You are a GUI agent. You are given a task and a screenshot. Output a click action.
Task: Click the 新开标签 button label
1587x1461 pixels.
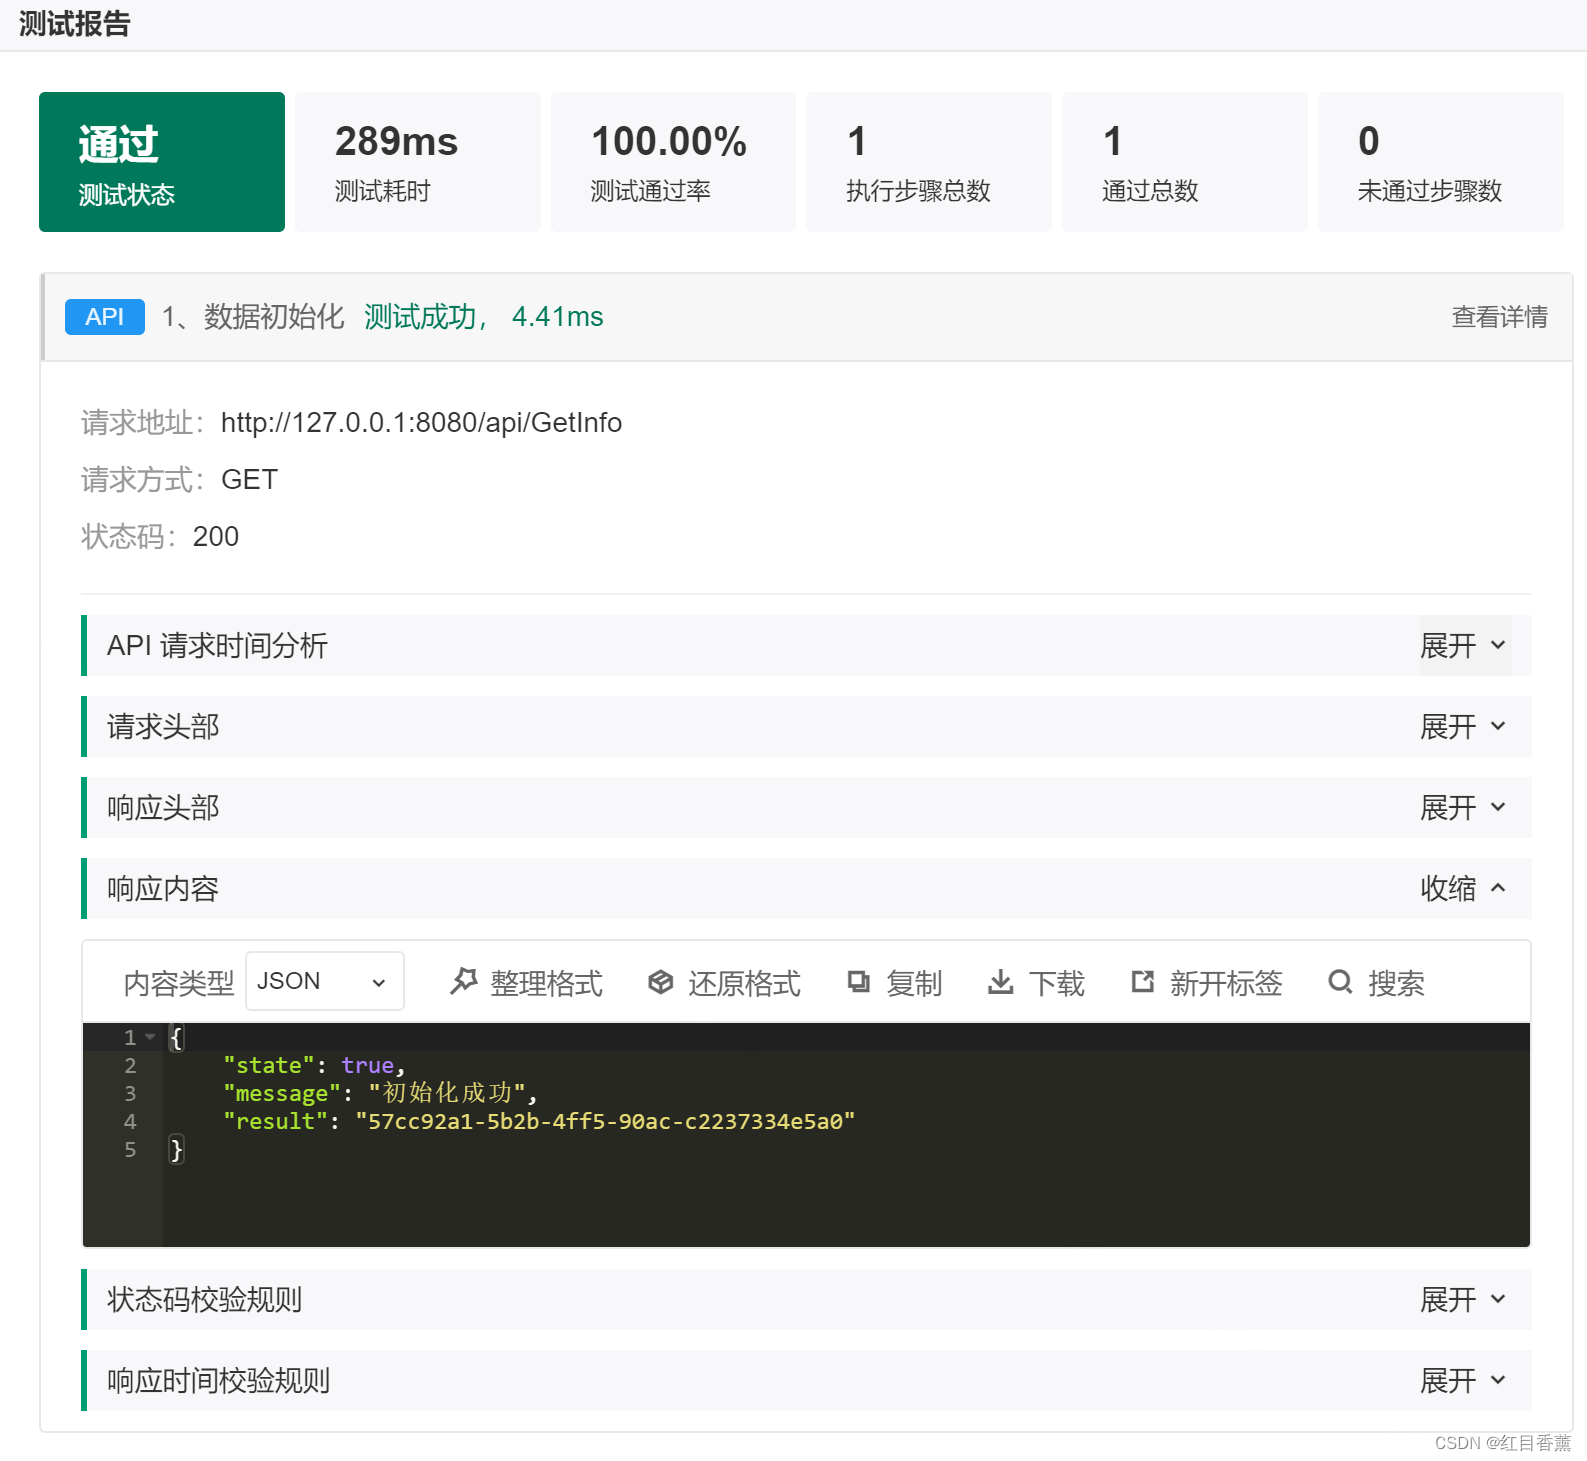(x=1226, y=983)
